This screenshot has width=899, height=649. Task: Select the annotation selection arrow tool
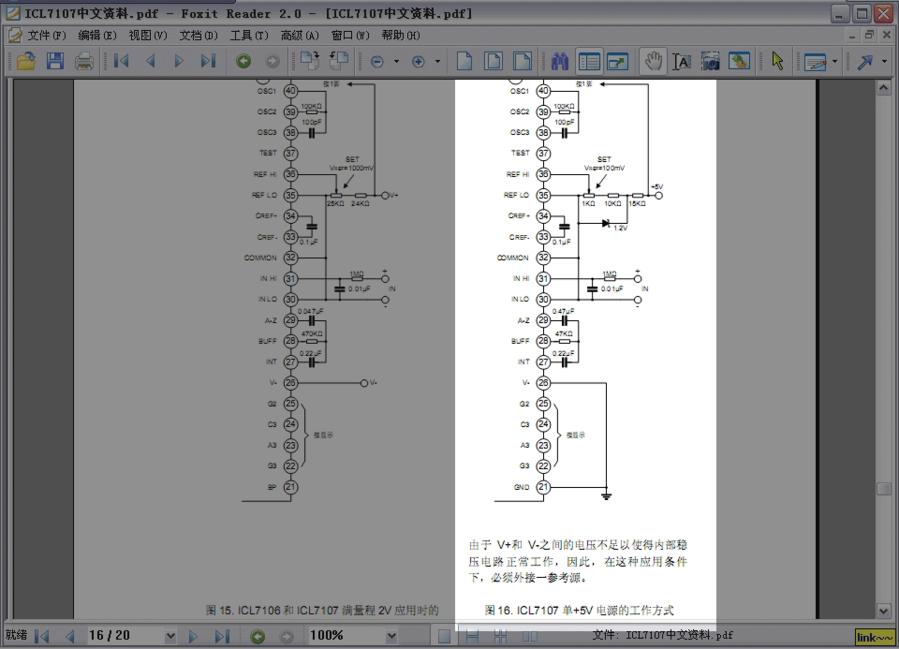click(x=777, y=61)
